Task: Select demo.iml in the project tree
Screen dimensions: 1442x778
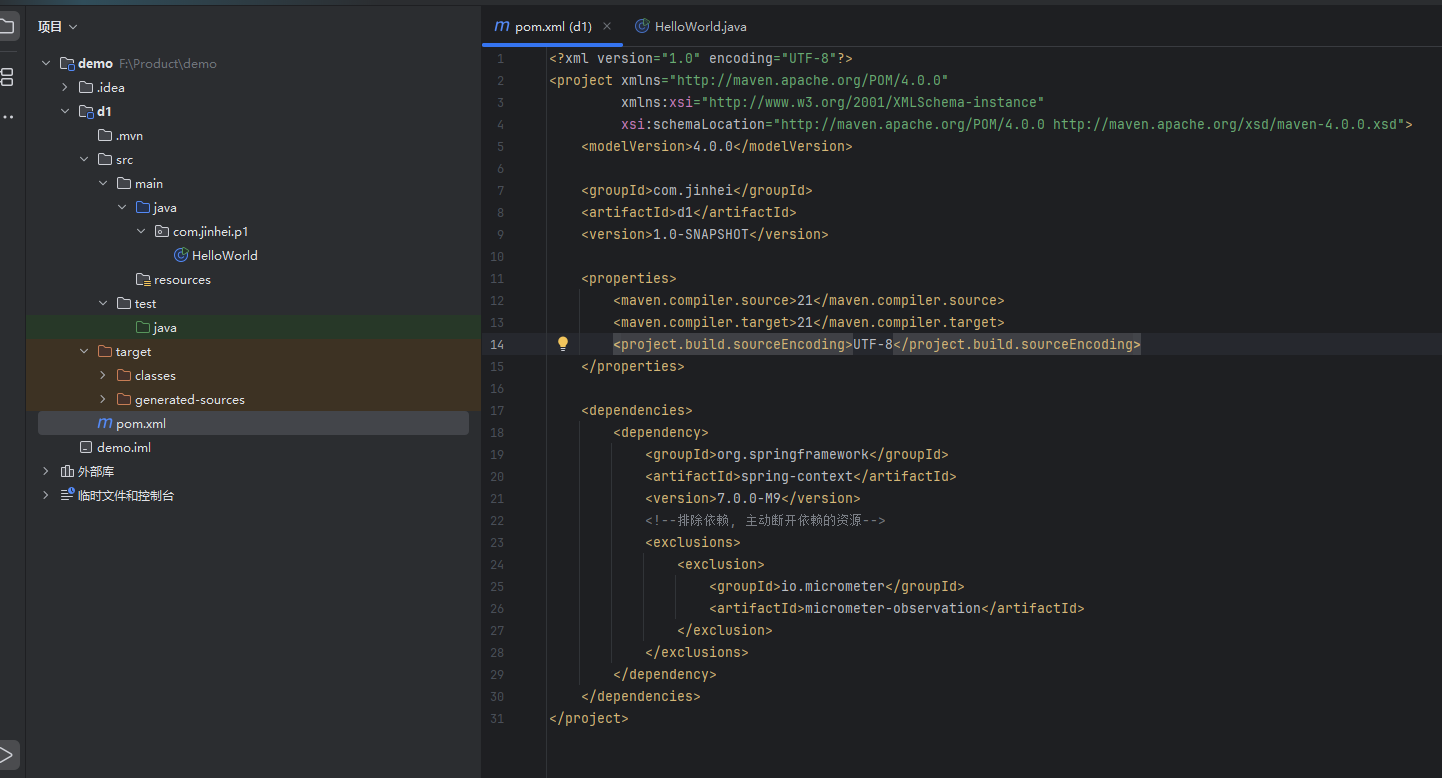Action: (x=124, y=447)
